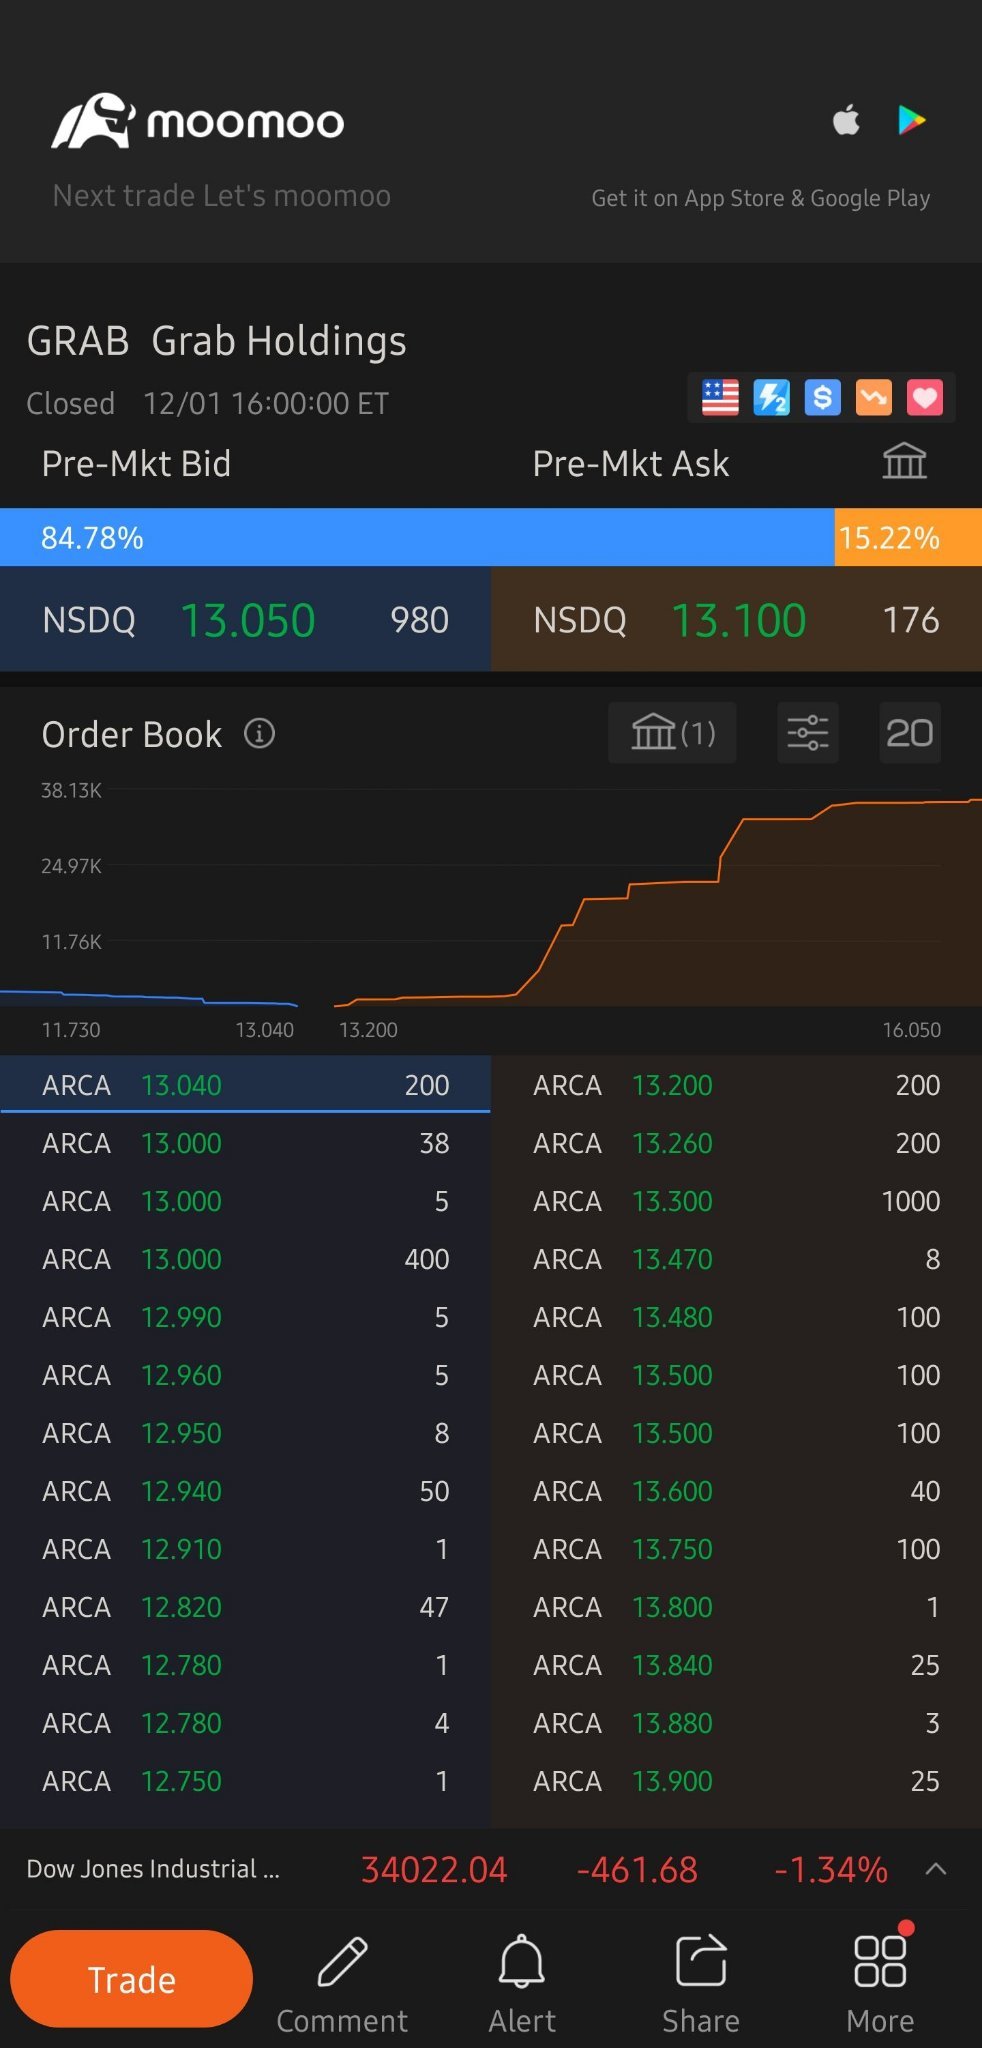Tap the US flag market icon
The image size is (982, 2048).
[720, 398]
